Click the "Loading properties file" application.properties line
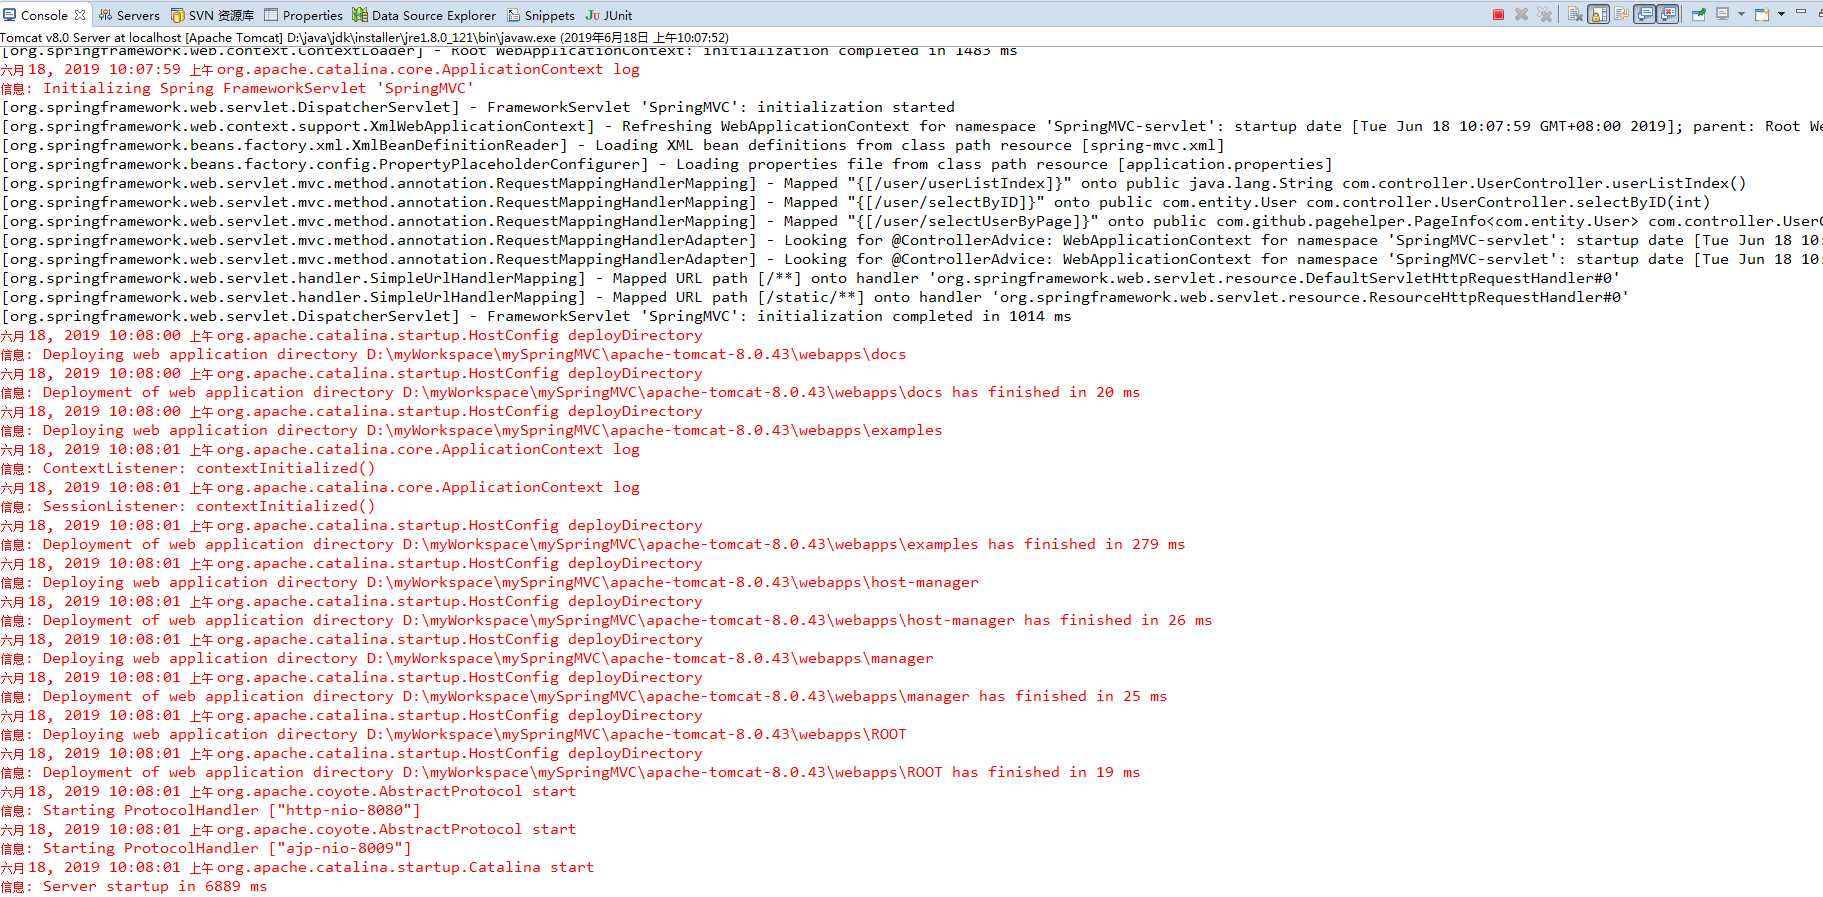The width and height of the screenshot is (1823, 897). (667, 164)
